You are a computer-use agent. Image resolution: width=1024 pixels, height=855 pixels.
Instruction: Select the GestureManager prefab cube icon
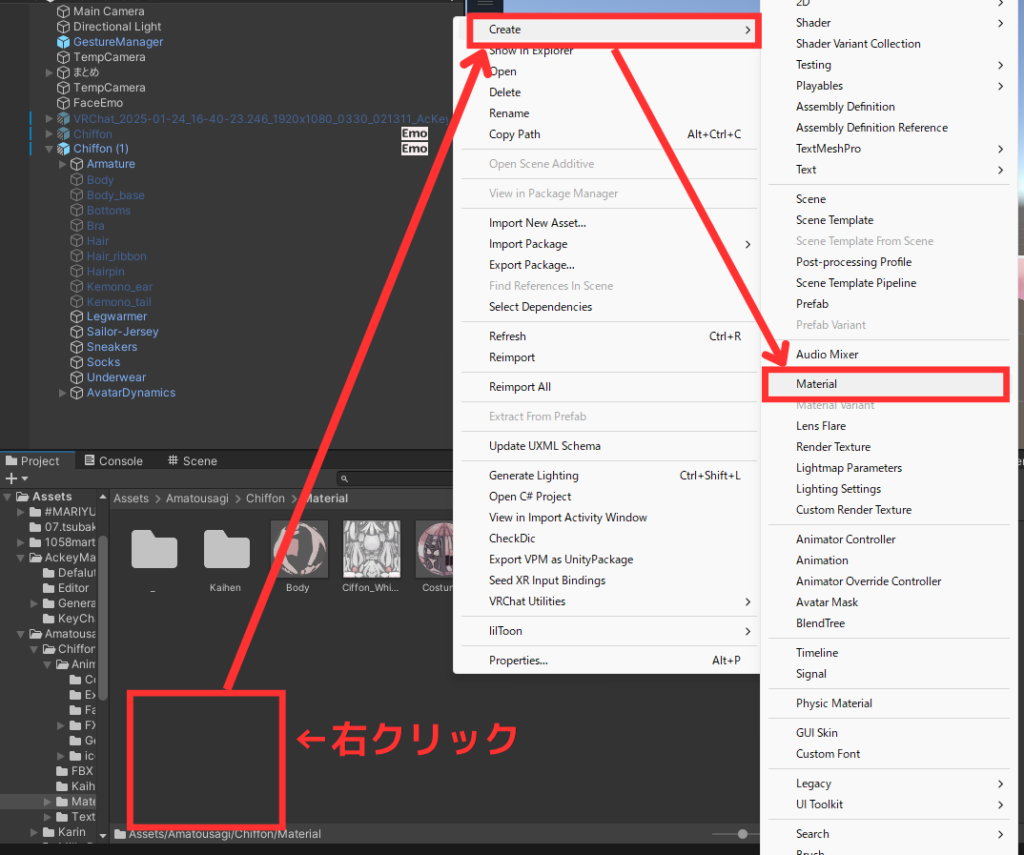pyautogui.click(x=64, y=42)
